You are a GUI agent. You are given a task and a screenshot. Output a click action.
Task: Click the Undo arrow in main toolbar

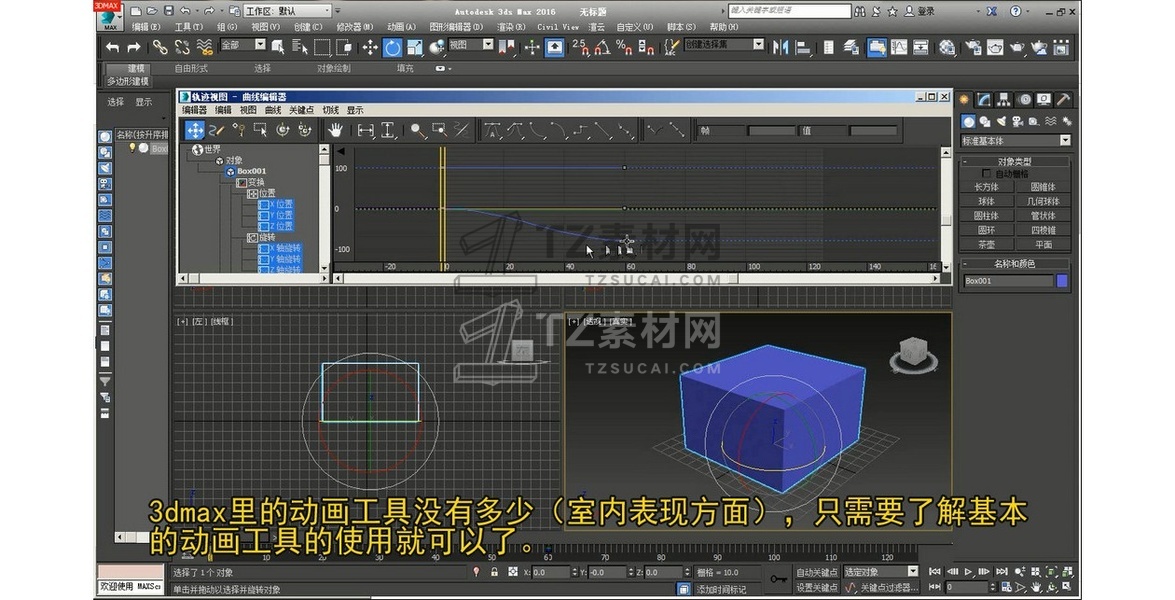point(112,47)
